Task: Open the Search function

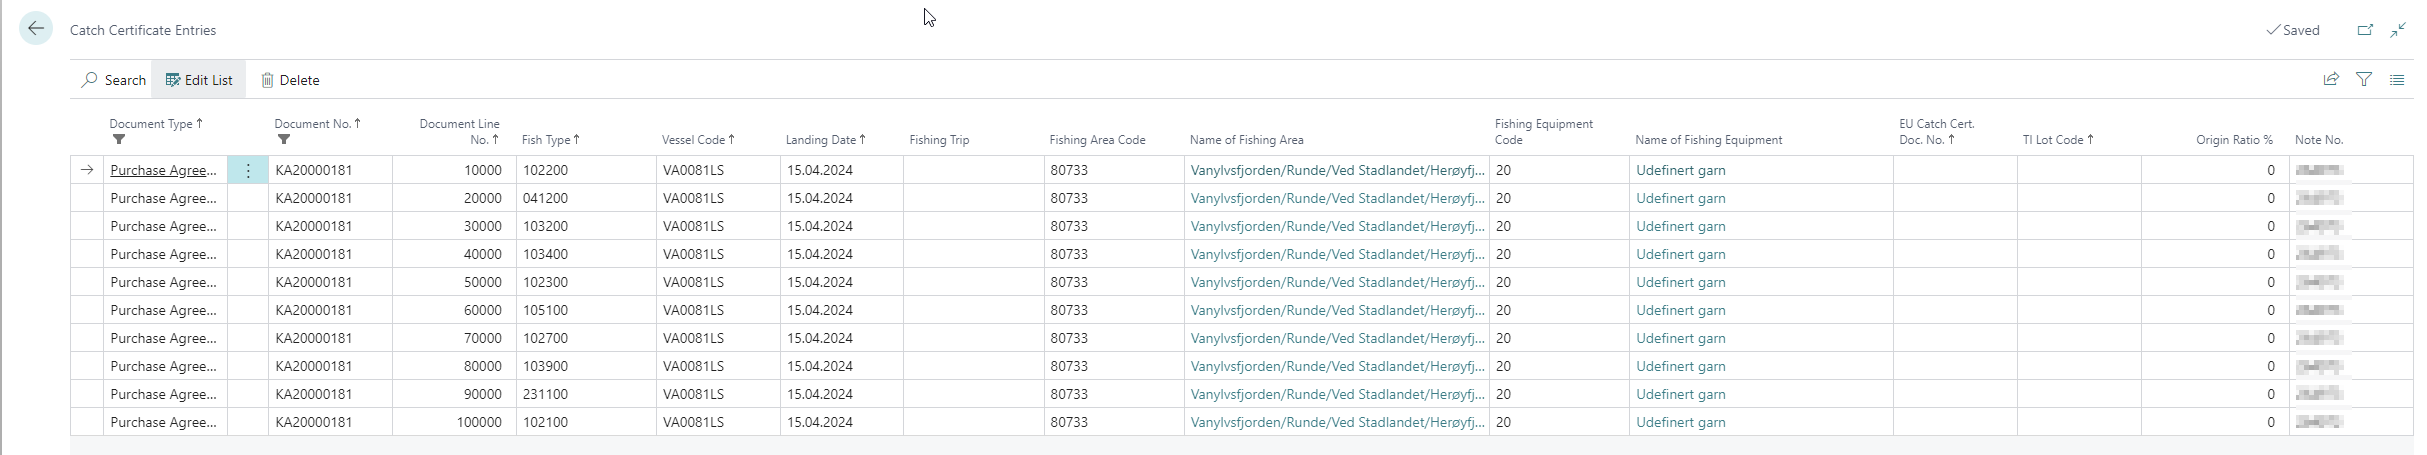Action: point(114,80)
